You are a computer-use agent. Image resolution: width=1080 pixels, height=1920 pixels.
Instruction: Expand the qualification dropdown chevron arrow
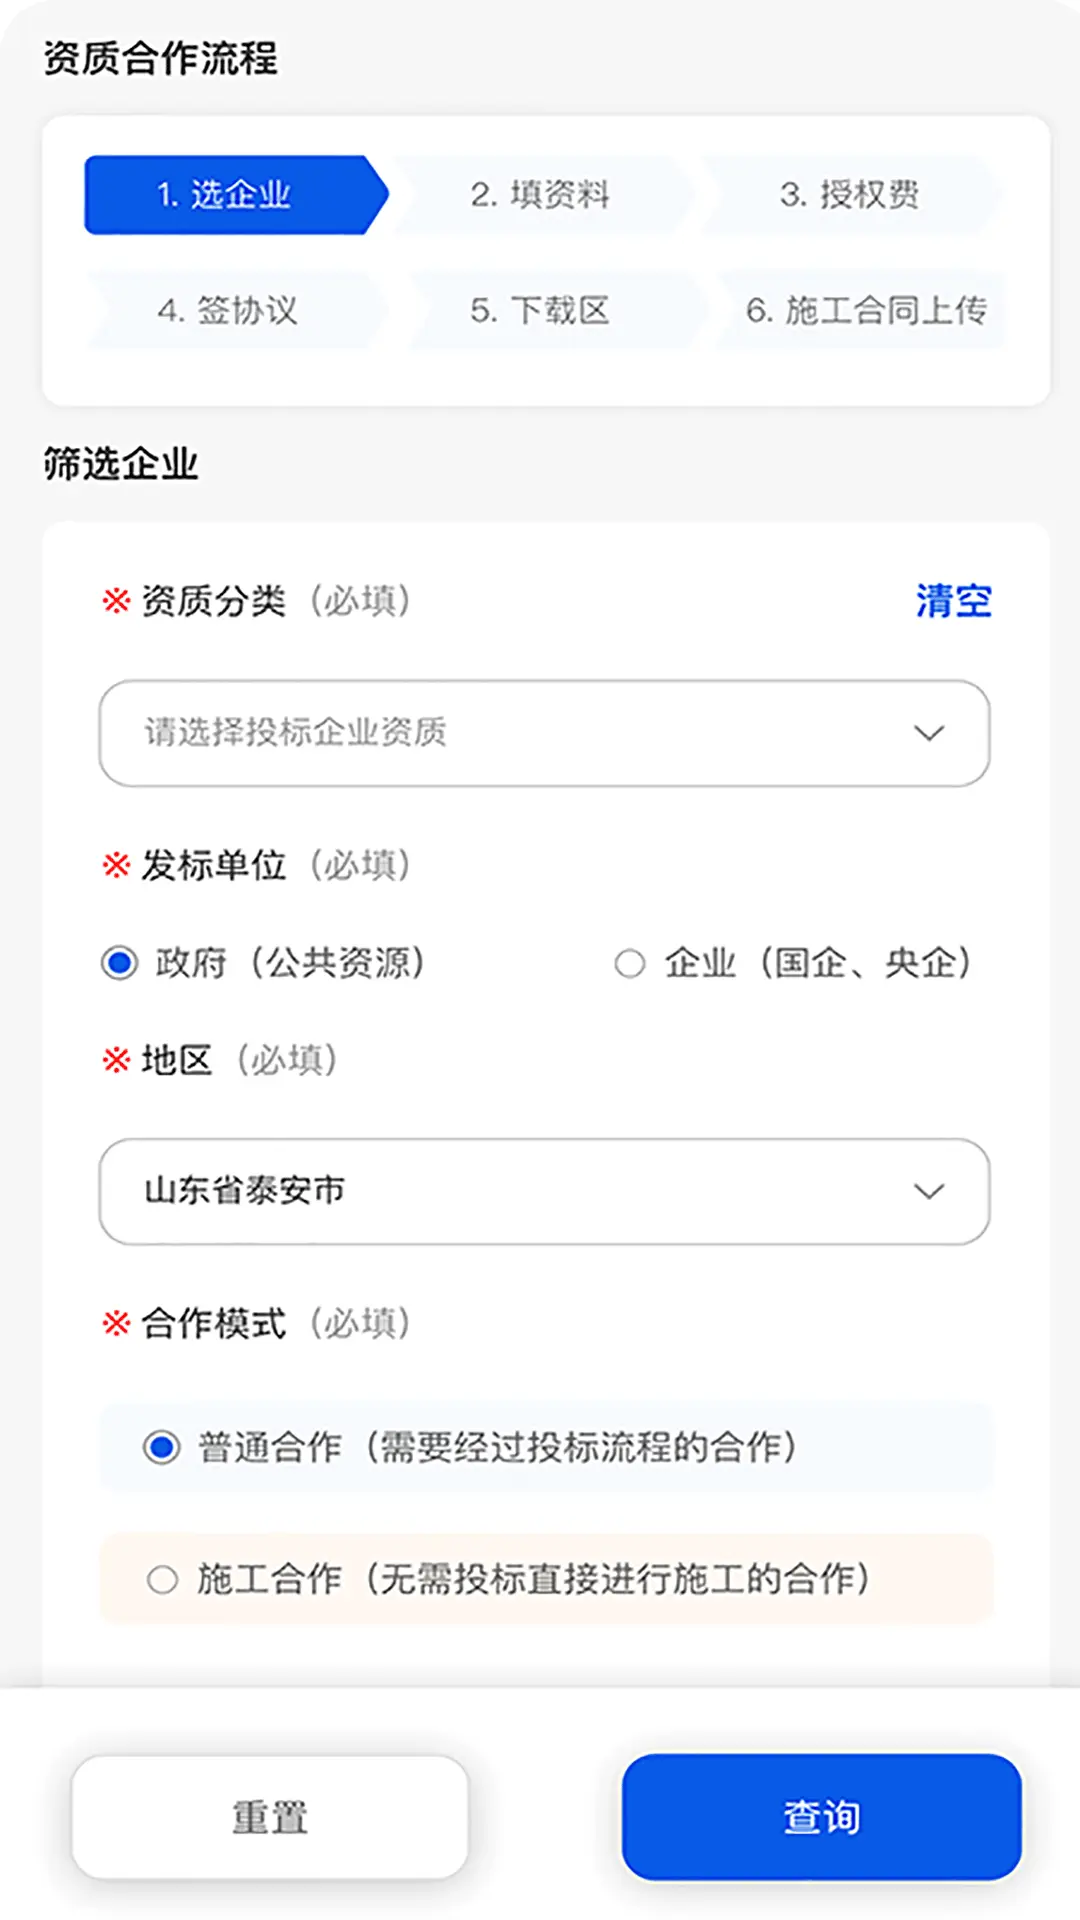(929, 733)
